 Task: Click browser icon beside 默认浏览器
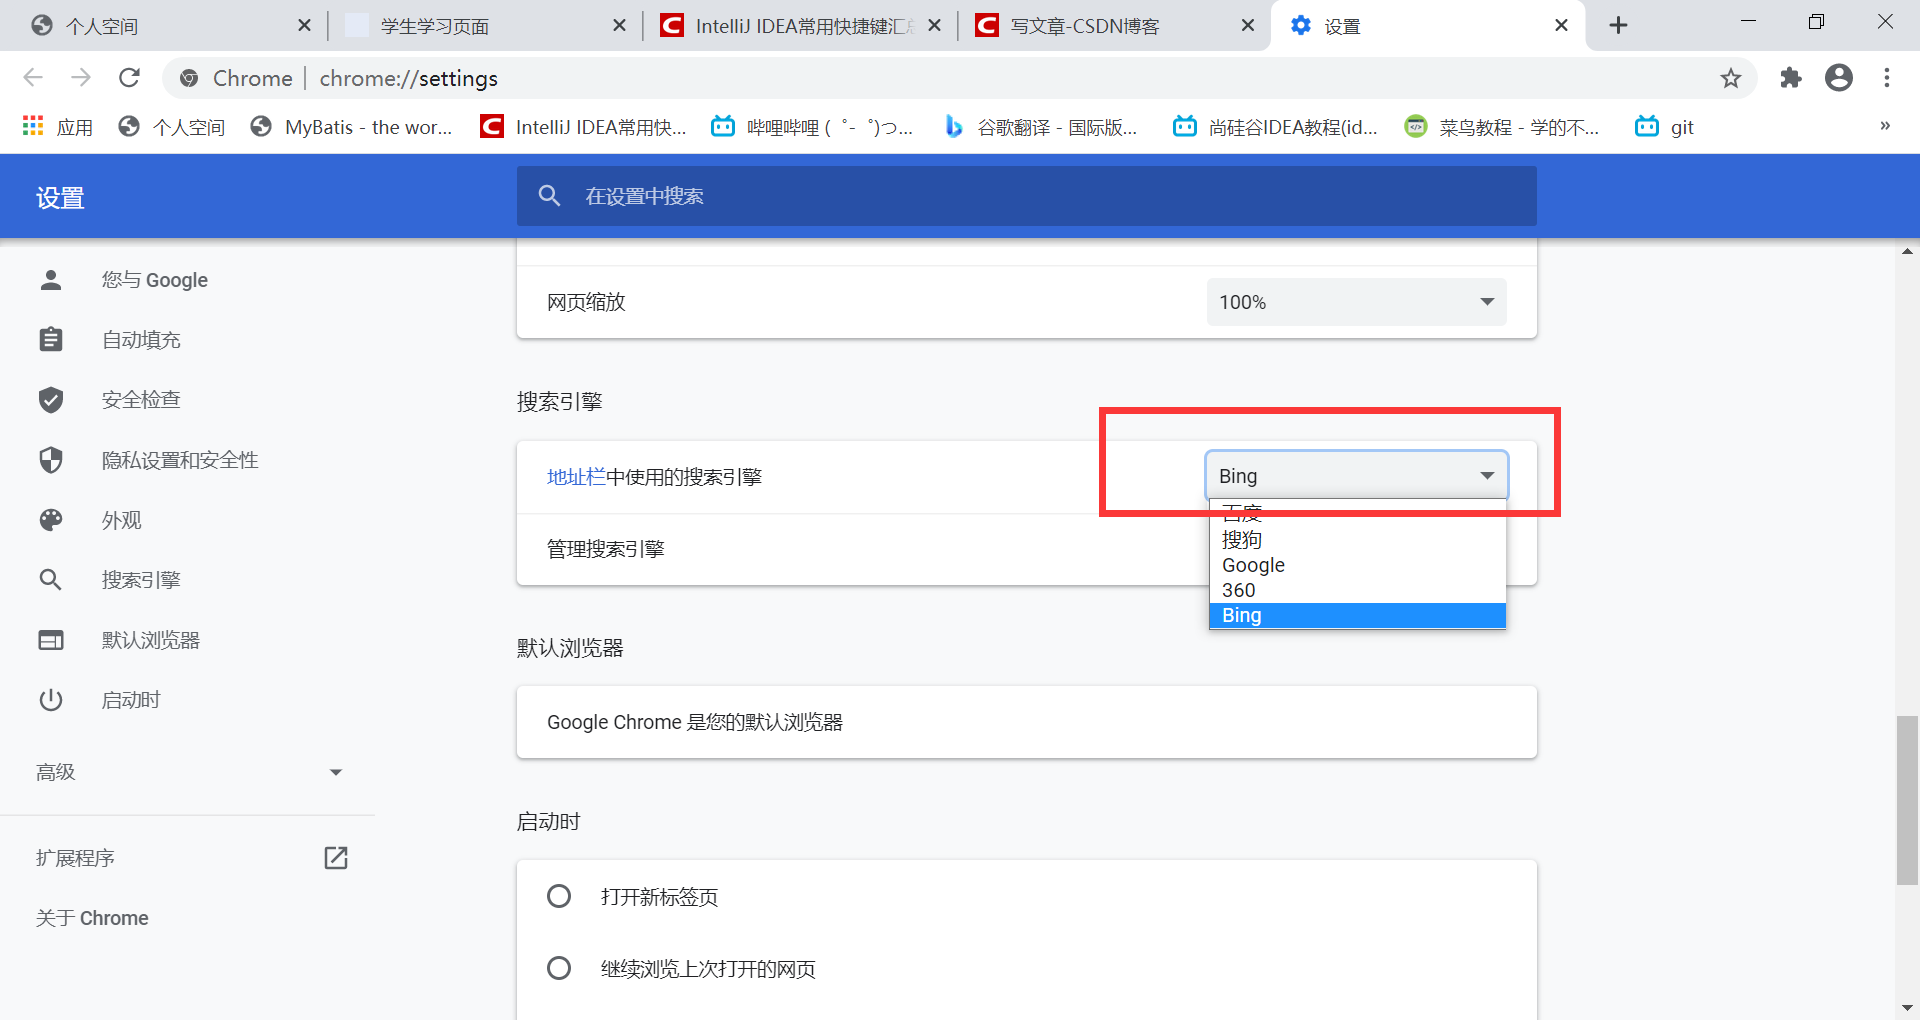(51, 640)
